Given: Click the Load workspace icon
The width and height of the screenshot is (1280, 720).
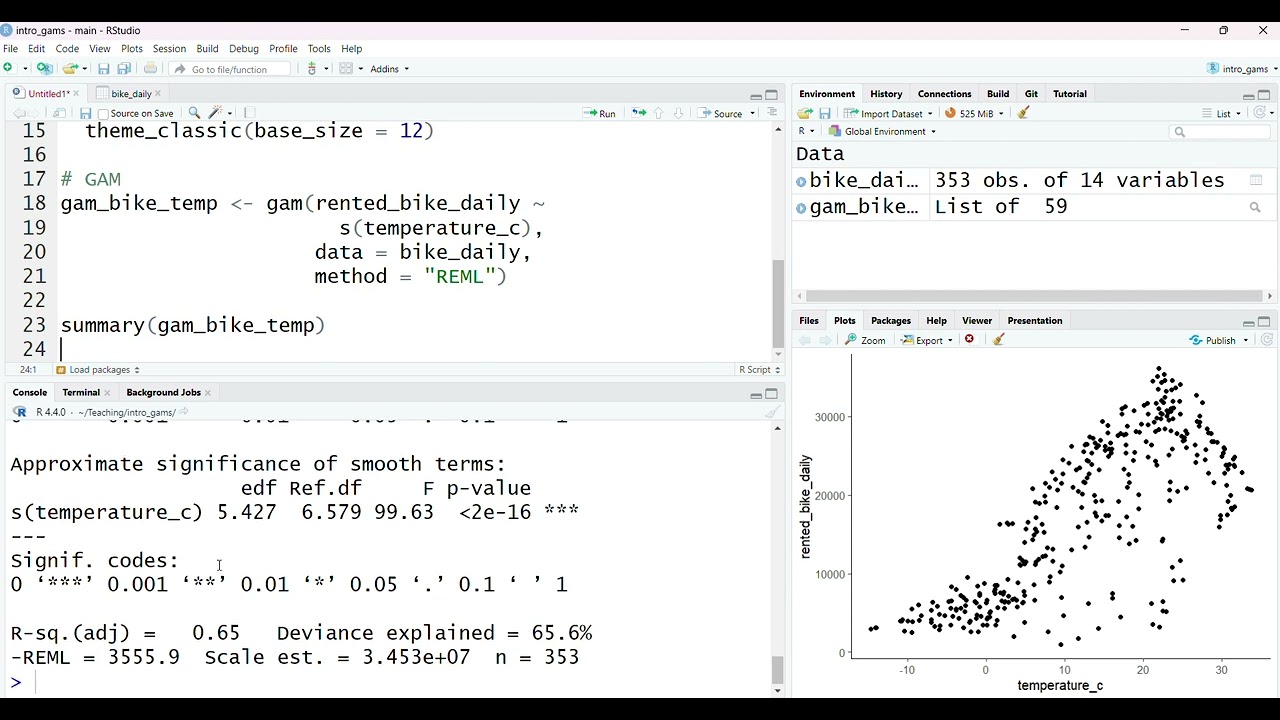Looking at the screenshot, I should pos(805,114).
